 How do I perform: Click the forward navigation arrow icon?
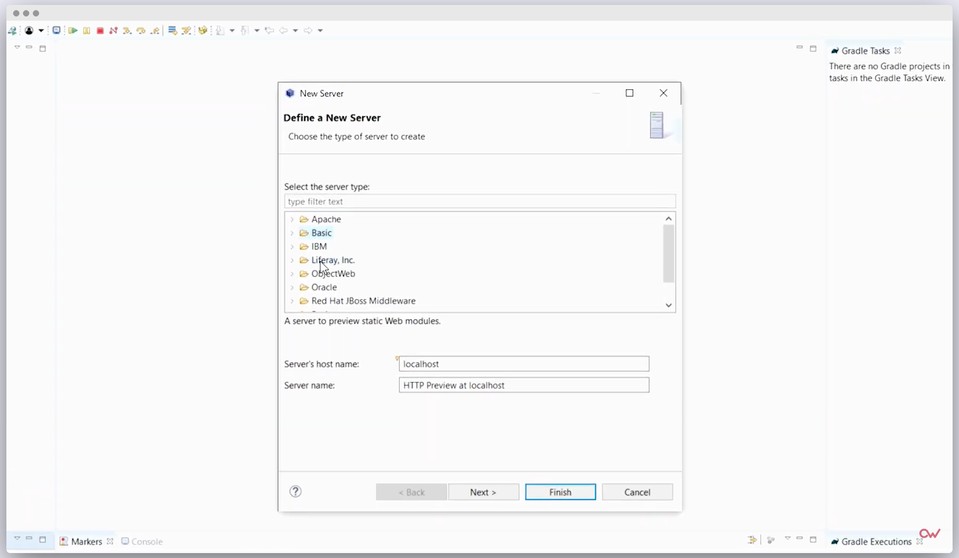(x=308, y=31)
